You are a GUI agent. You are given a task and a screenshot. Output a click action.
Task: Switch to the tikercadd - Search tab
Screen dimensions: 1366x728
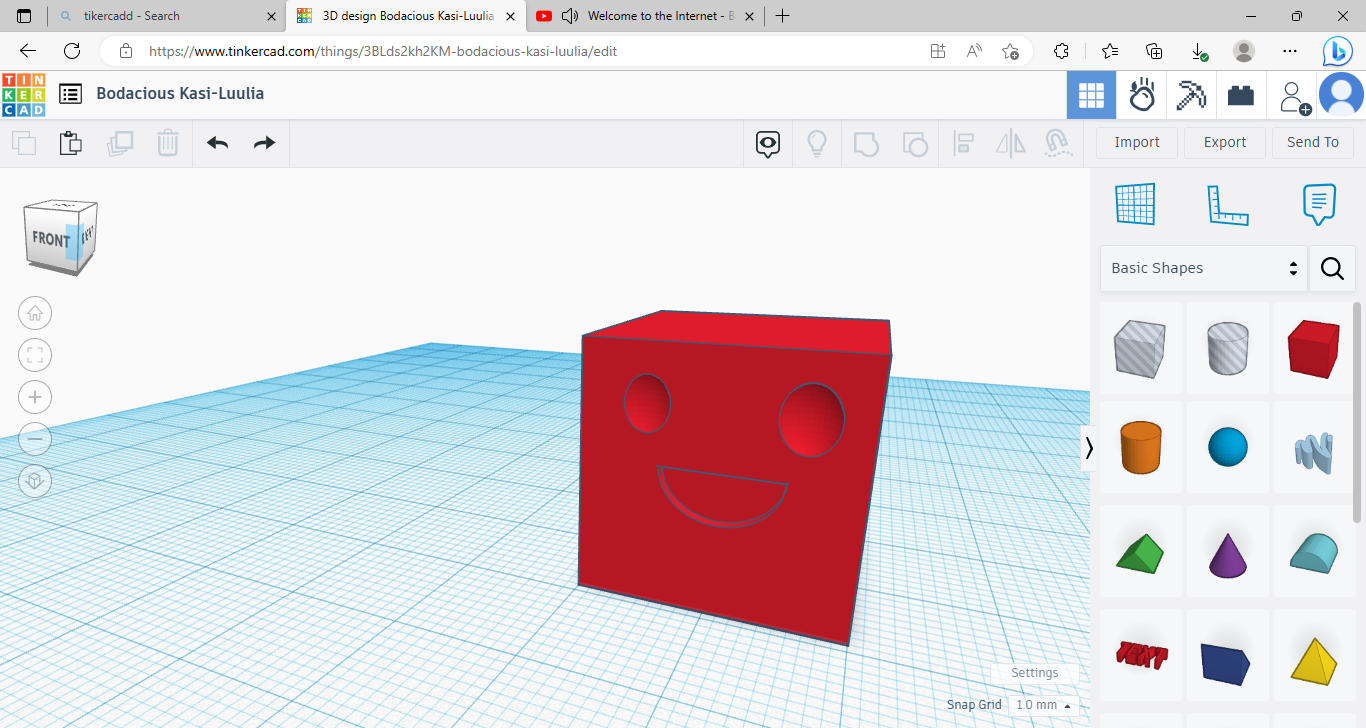(x=166, y=16)
